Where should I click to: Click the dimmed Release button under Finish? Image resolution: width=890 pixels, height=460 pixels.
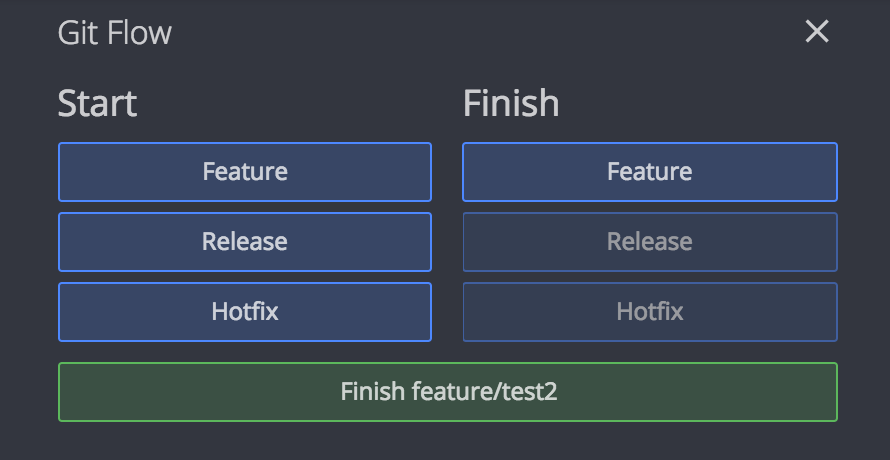pos(650,242)
